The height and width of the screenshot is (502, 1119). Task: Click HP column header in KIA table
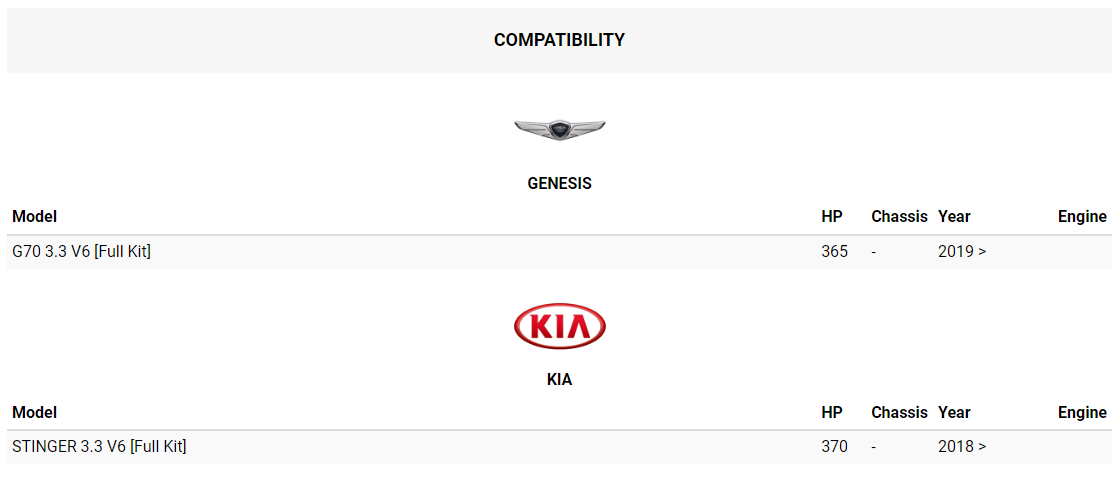pyautogui.click(x=832, y=412)
